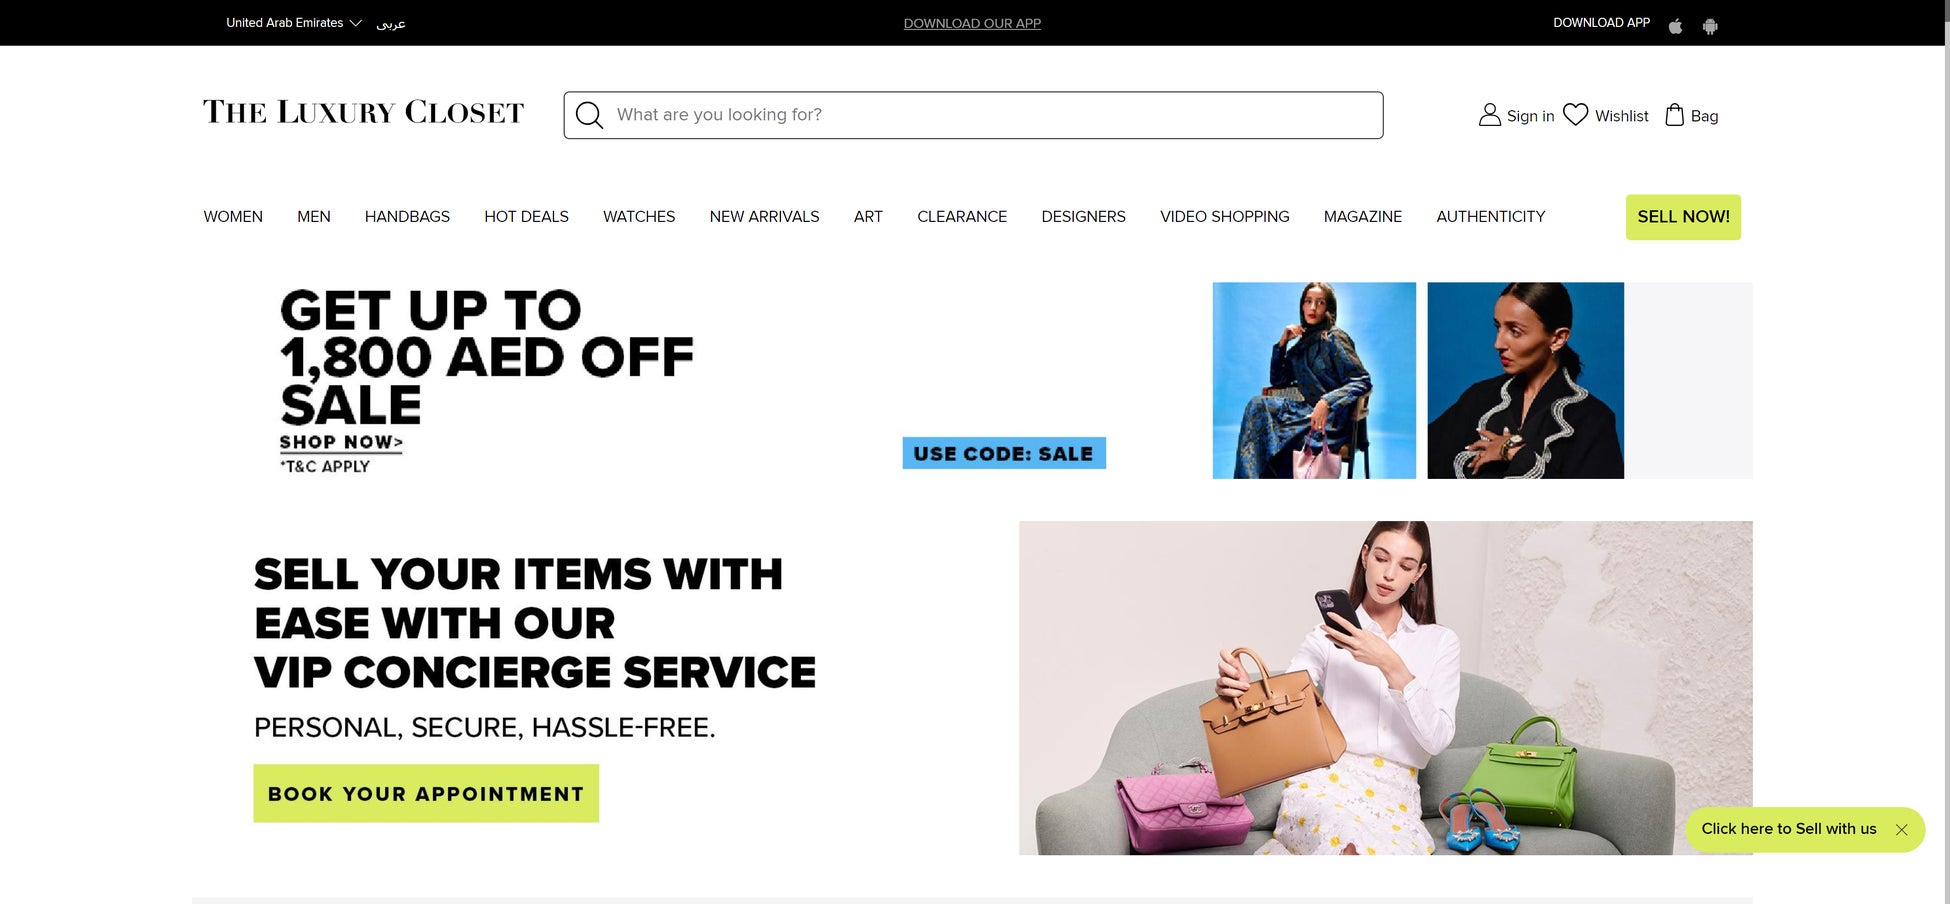Click the SELL NOW! button
The image size is (1950, 904).
click(1683, 217)
